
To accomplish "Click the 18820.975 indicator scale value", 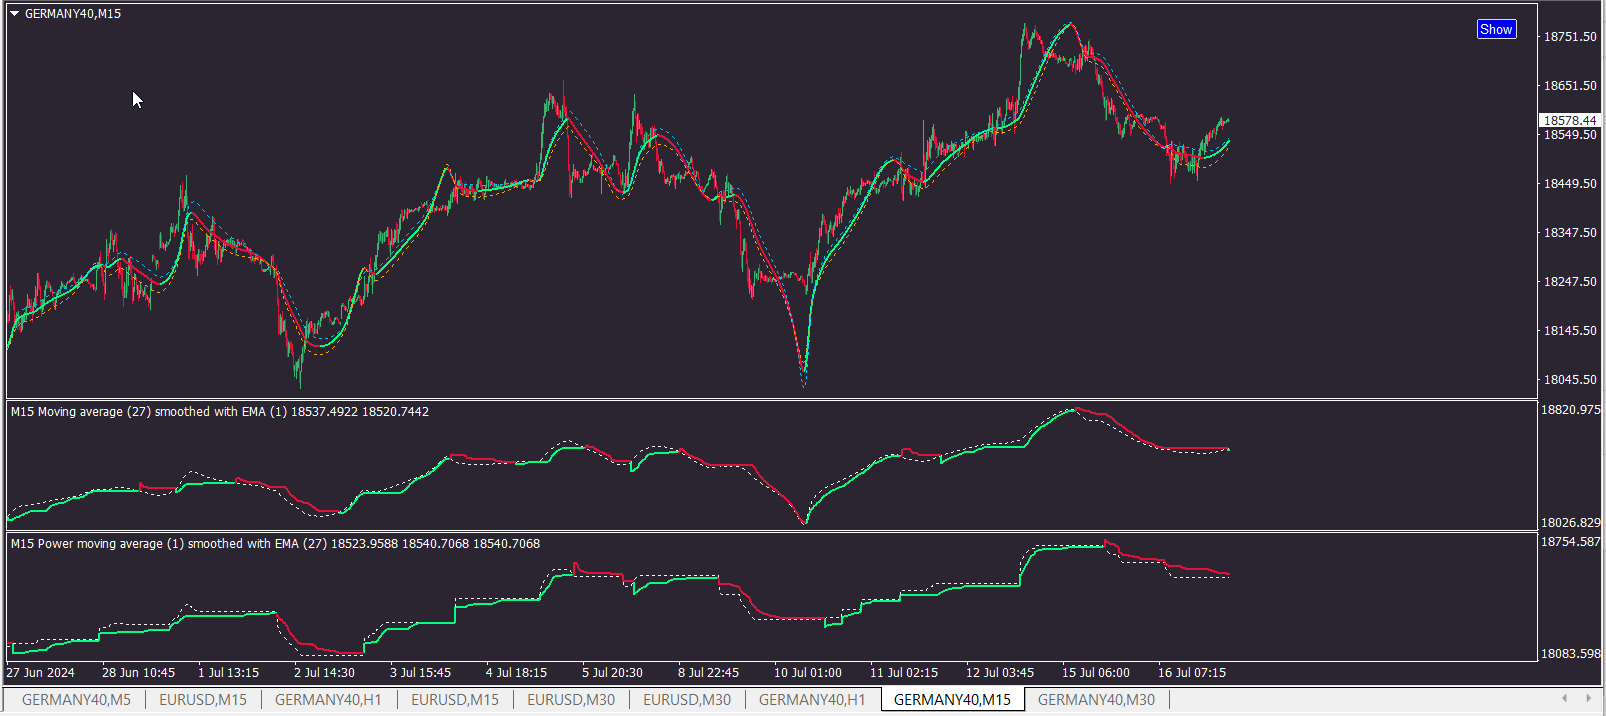I will pyautogui.click(x=1571, y=410).
